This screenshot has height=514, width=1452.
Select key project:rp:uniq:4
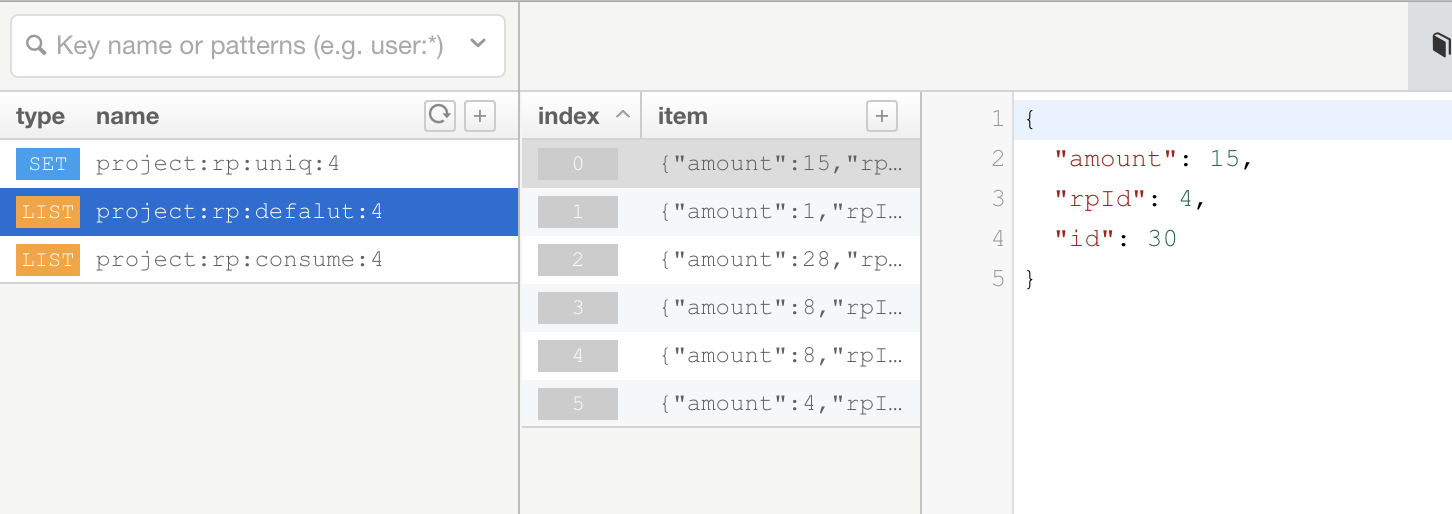click(x=218, y=164)
